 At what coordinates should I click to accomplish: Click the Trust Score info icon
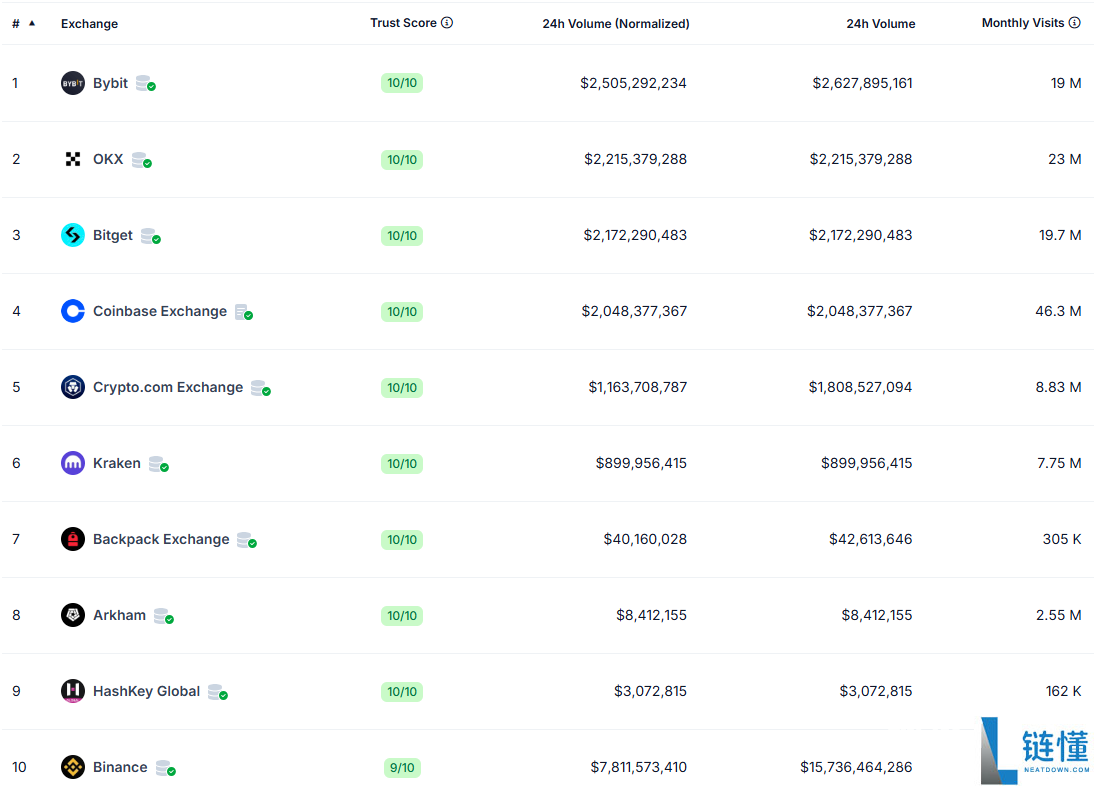pos(447,22)
